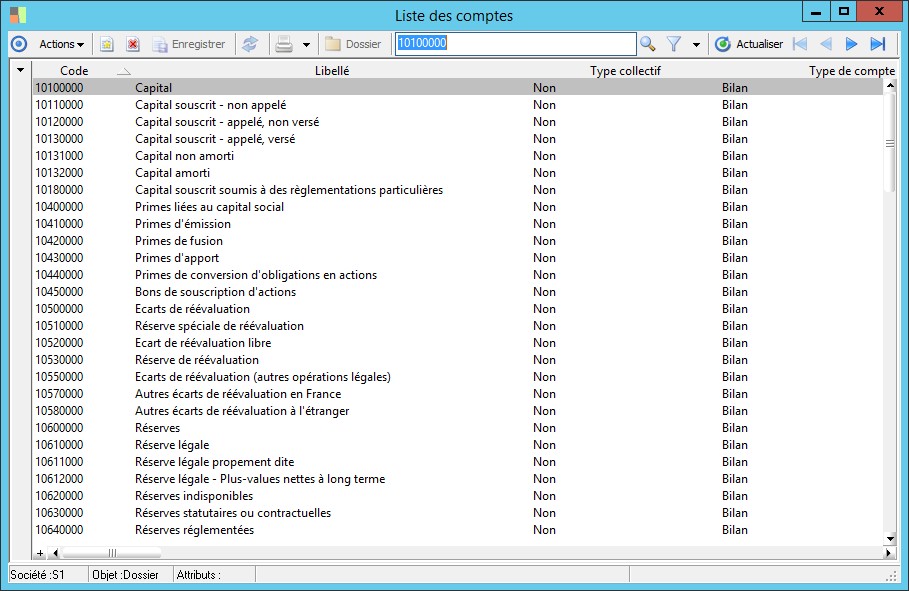Click the printer icon
This screenshot has width=909, height=591.
point(284,44)
